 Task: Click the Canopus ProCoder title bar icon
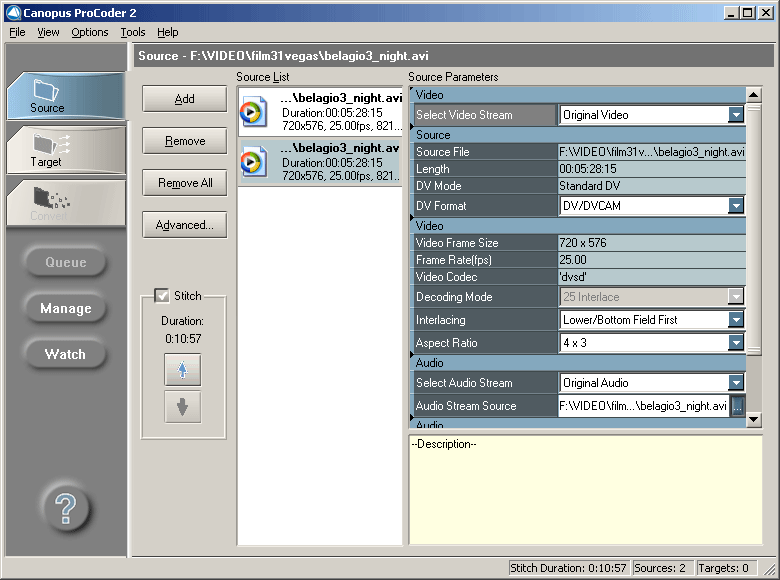(x=13, y=13)
